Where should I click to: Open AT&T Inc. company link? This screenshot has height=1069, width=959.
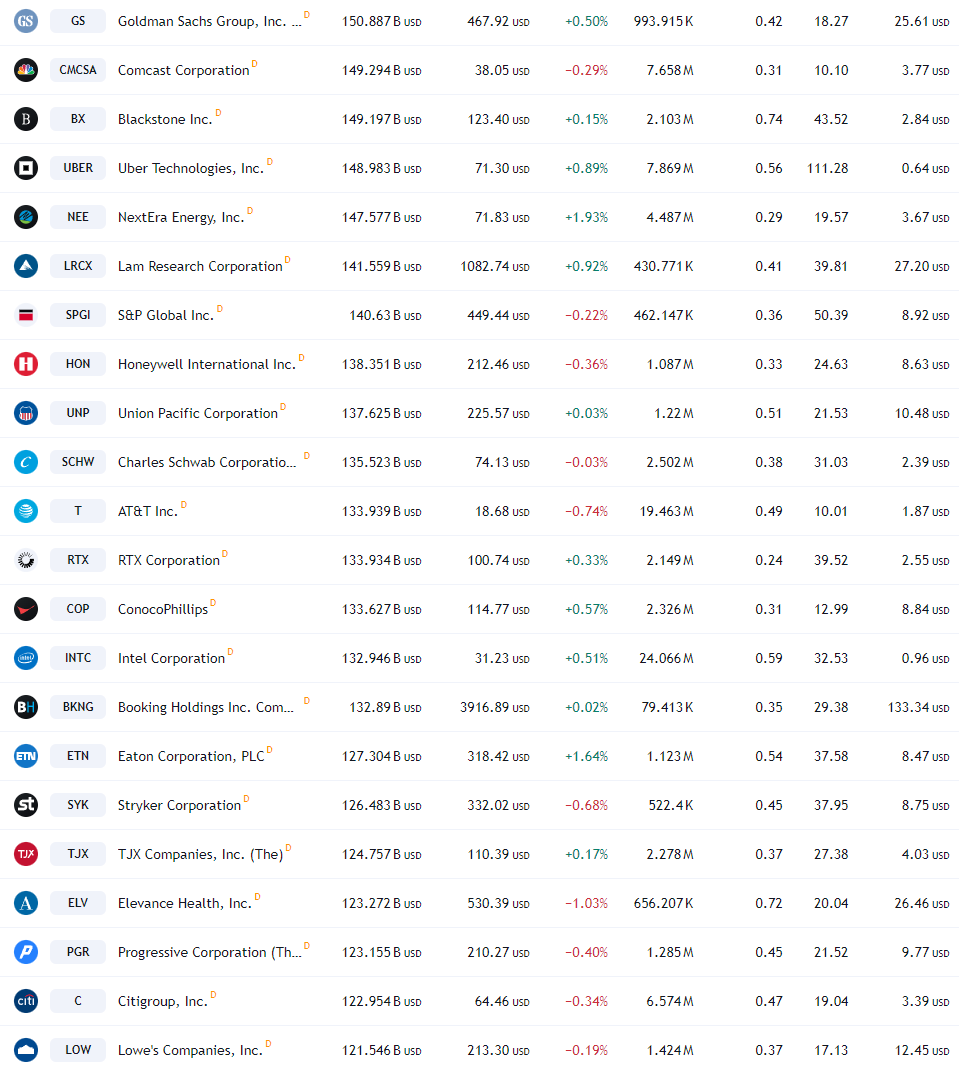click(x=147, y=511)
